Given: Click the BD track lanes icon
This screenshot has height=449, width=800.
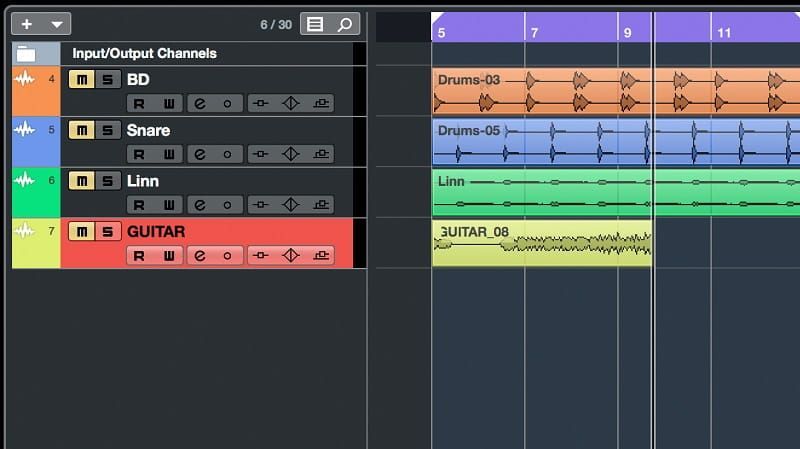Looking at the screenshot, I should click(321, 103).
